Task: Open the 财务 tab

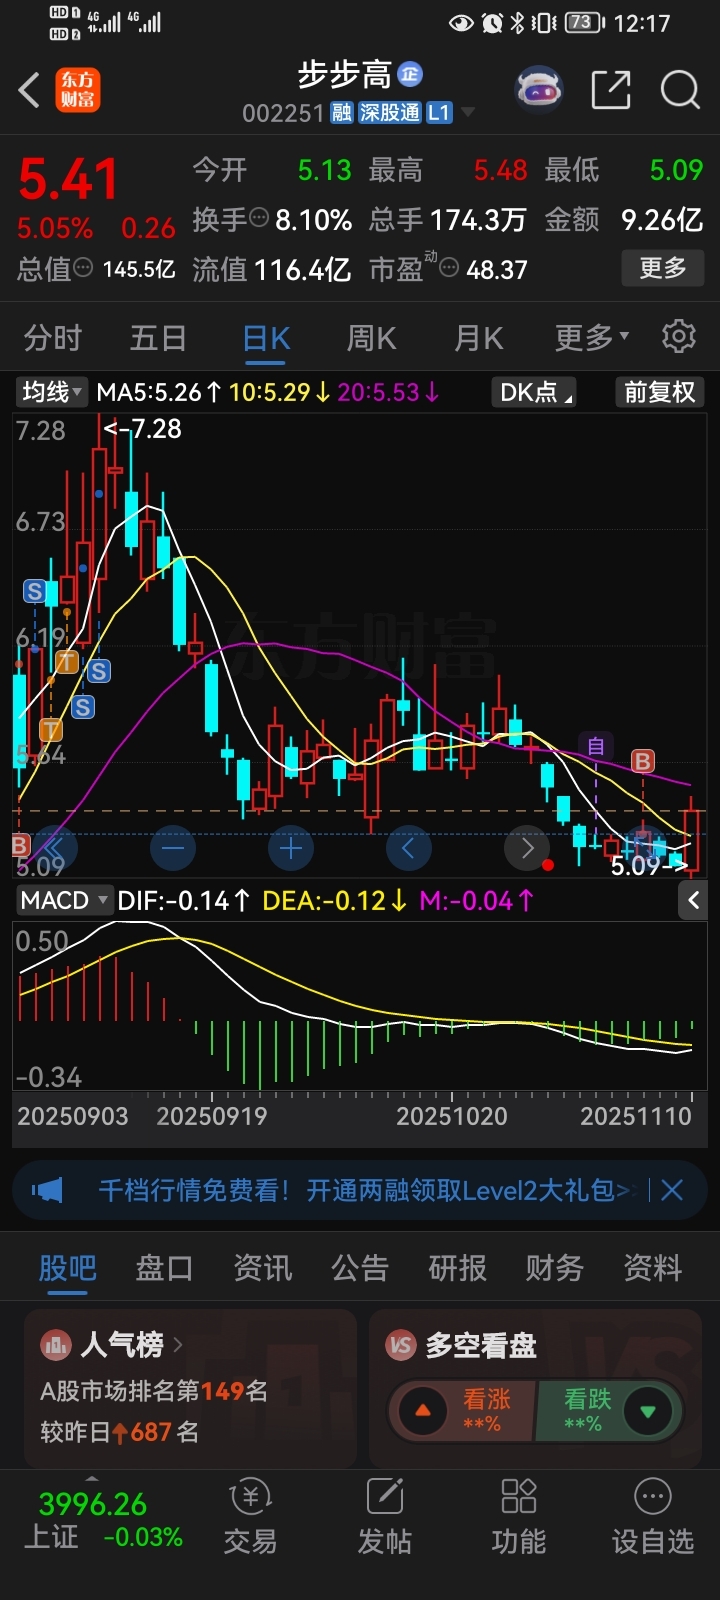Action: pyautogui.click(x=555, y=1268)
